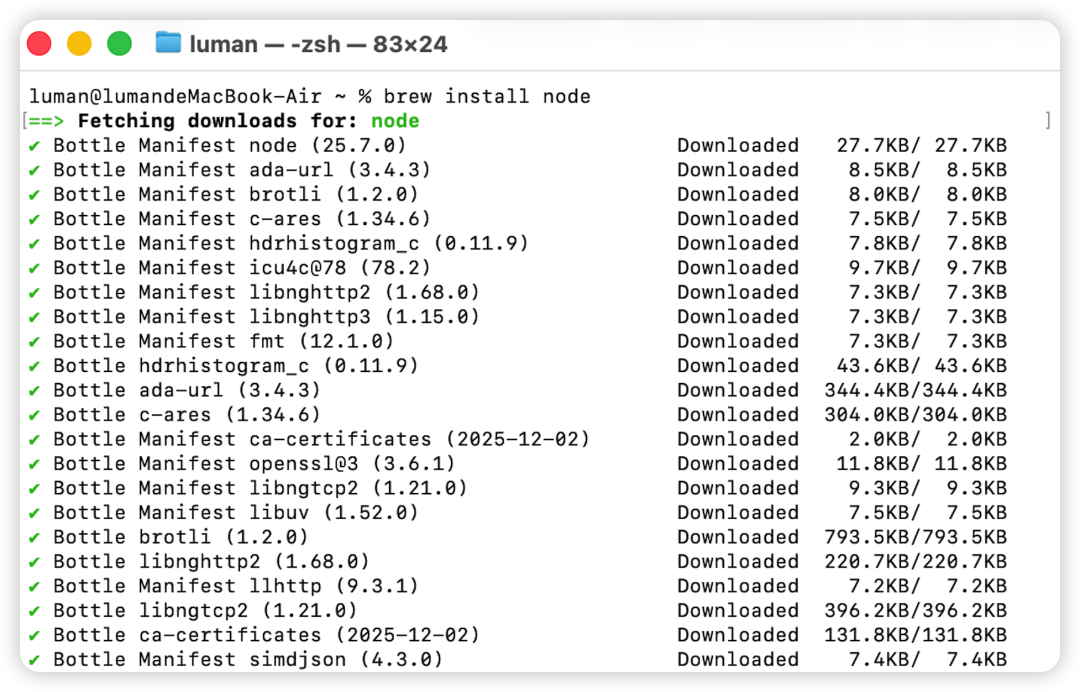
Task: Select the line "Bottle ada-url (3.4.3)"
Action: (187, 390)
